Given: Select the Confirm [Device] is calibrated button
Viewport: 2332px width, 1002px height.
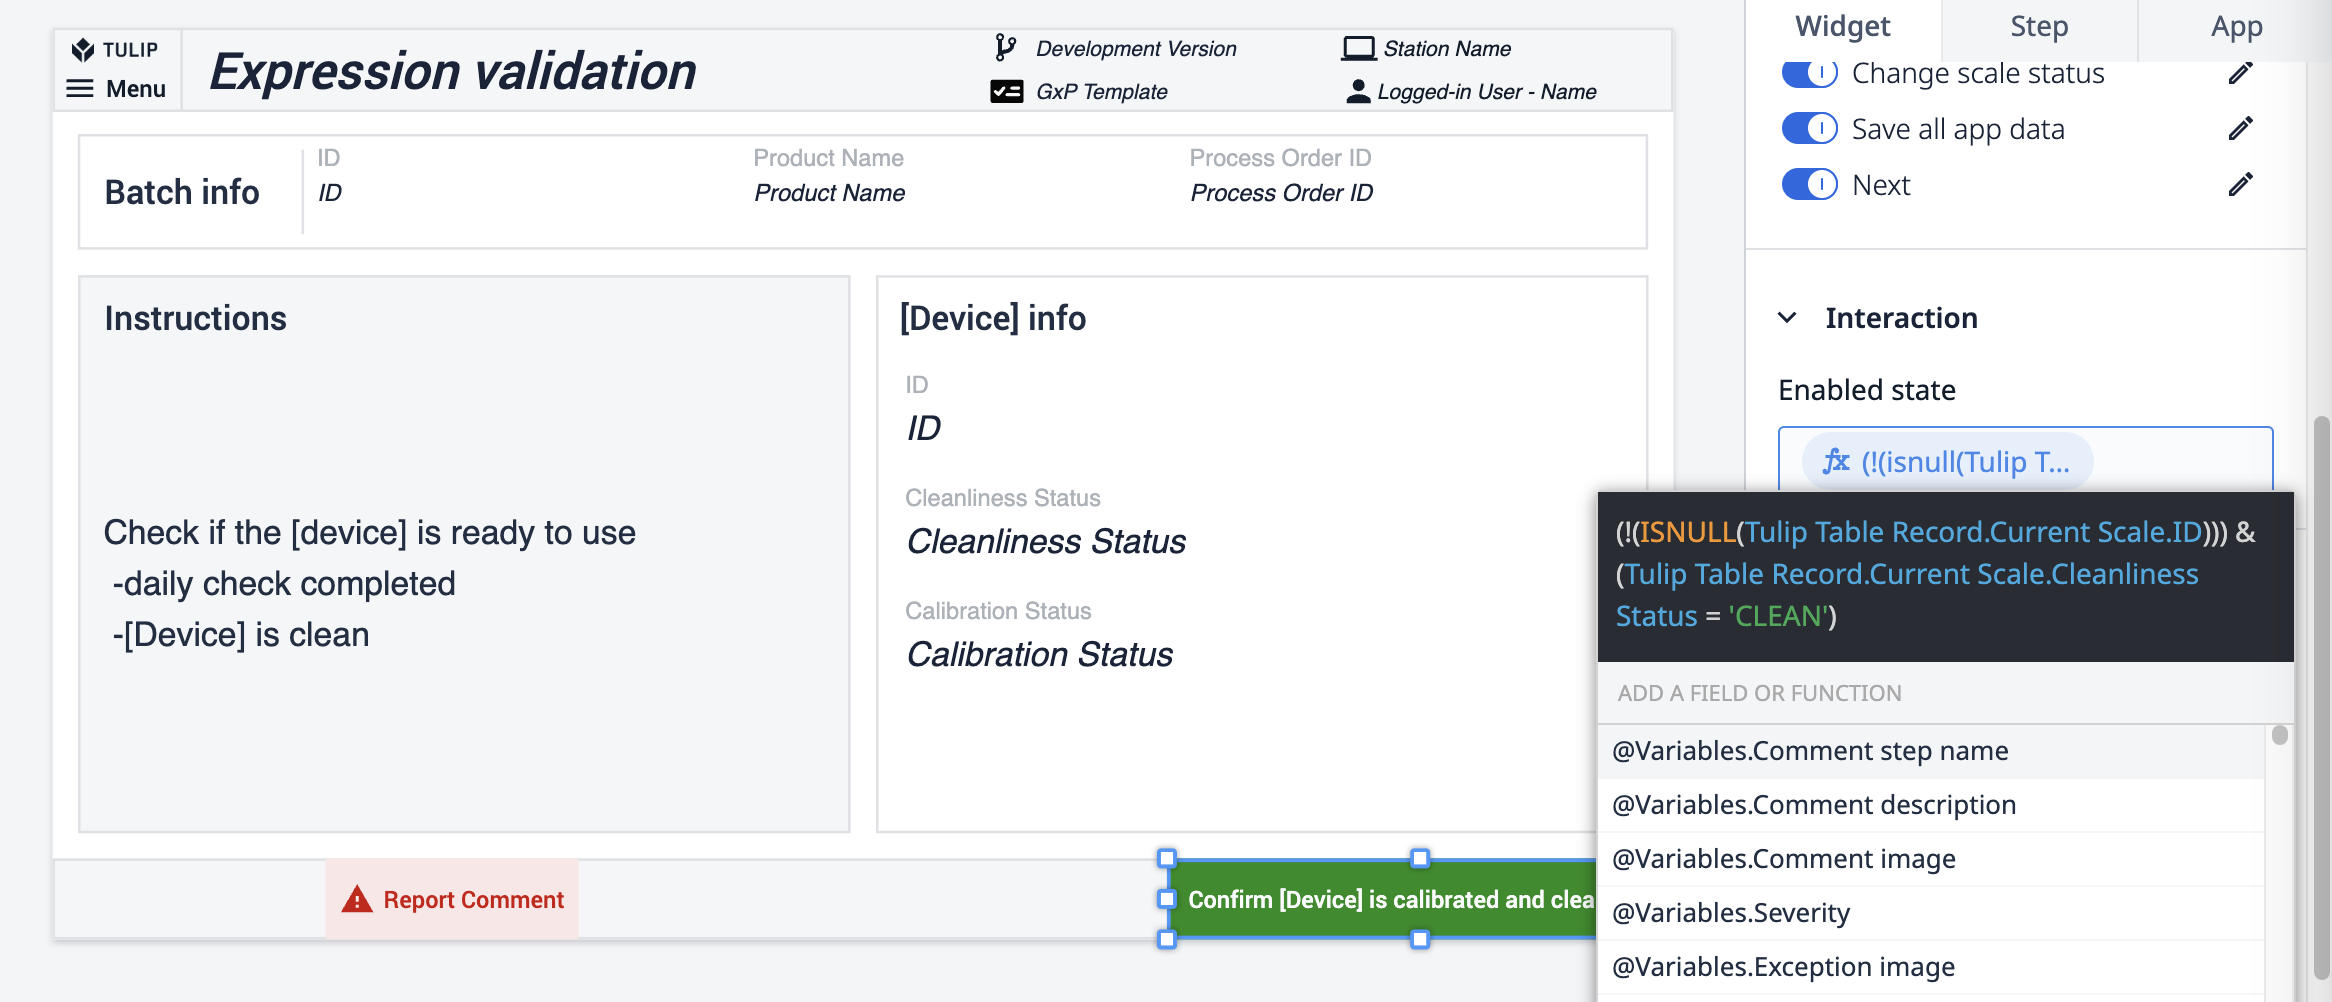Looking at the screenshot, I should tap(1382, 899).
